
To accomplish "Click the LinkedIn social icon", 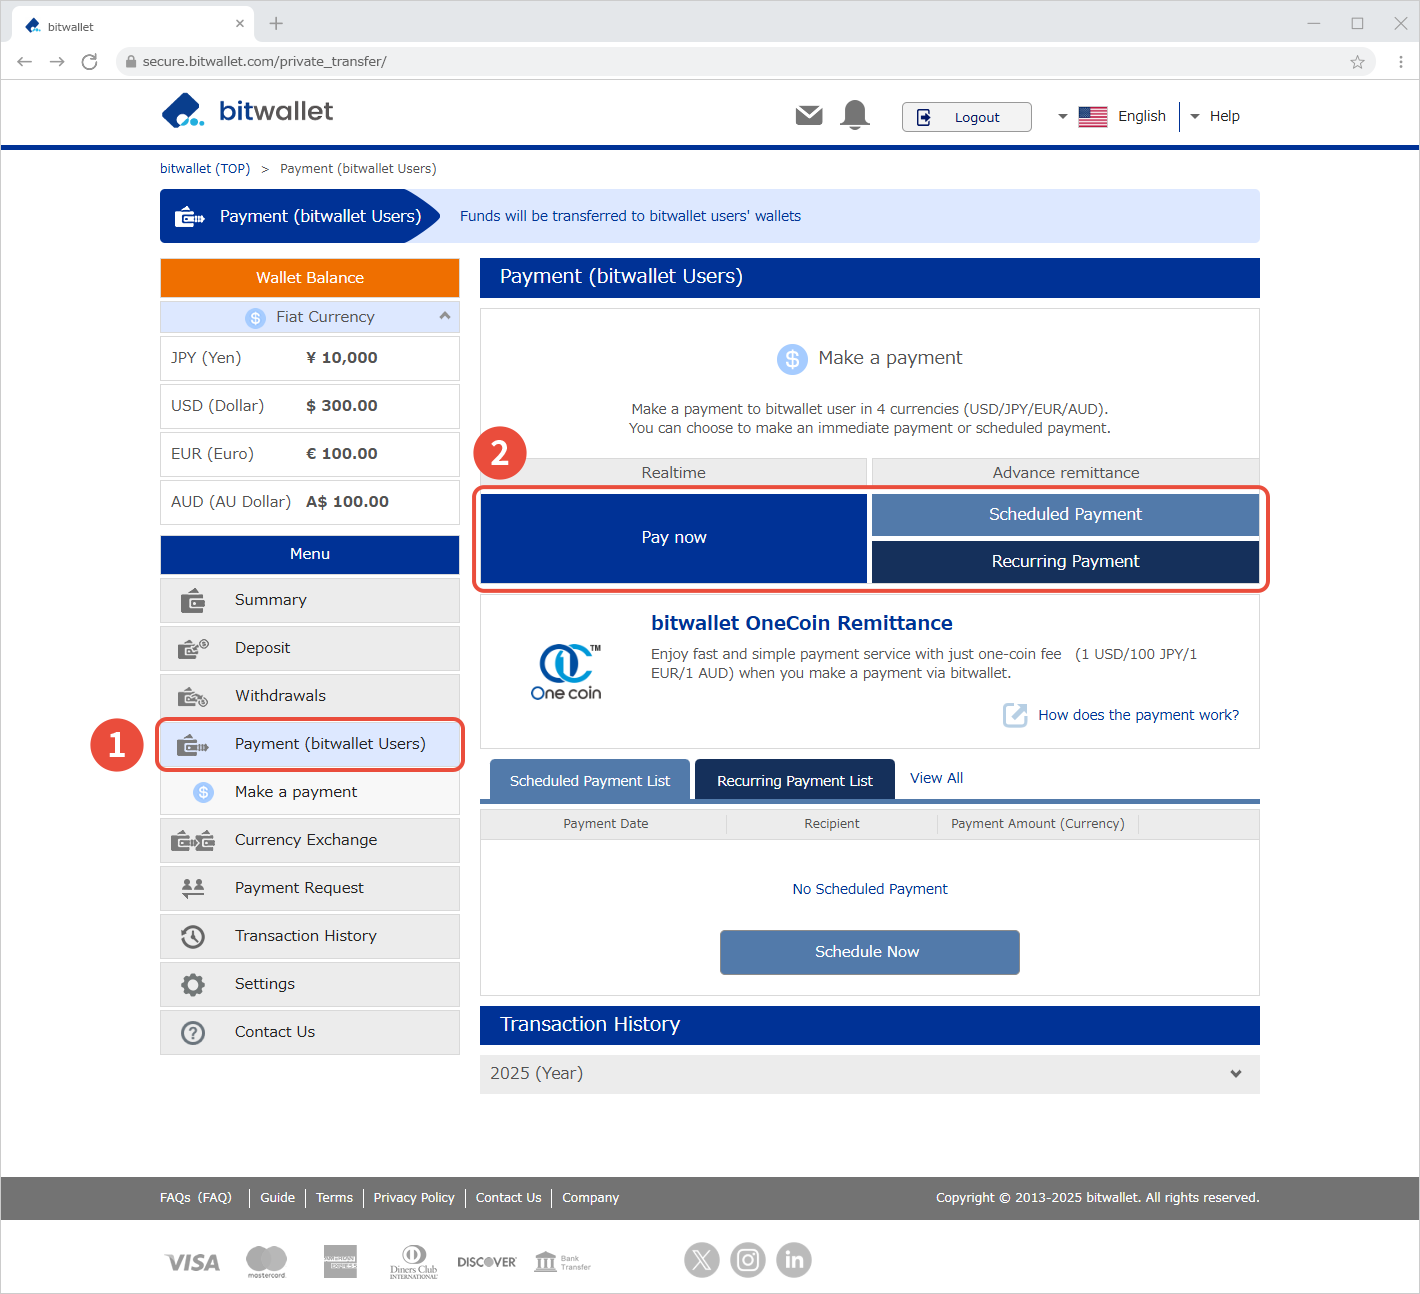I will tap(794, 1260).
